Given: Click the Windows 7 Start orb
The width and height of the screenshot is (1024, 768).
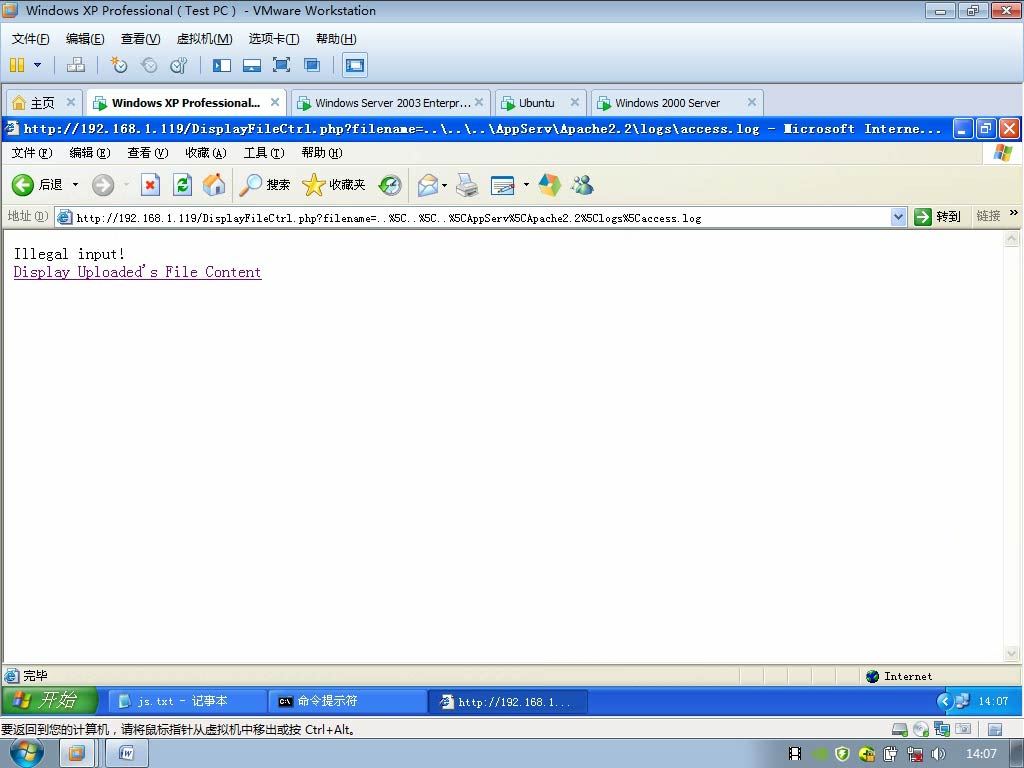Looking at the screenshot, I should coord(27,753).
